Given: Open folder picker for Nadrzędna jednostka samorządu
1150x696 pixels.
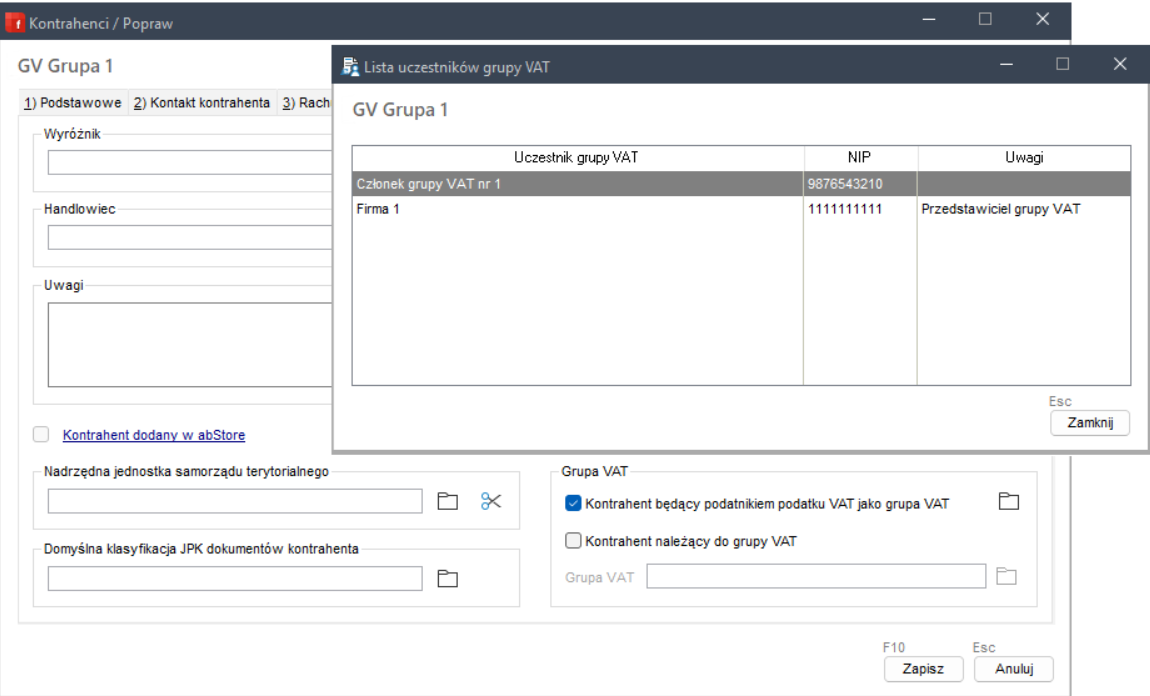Looking at the screenshot, I should tap(447, 502).
